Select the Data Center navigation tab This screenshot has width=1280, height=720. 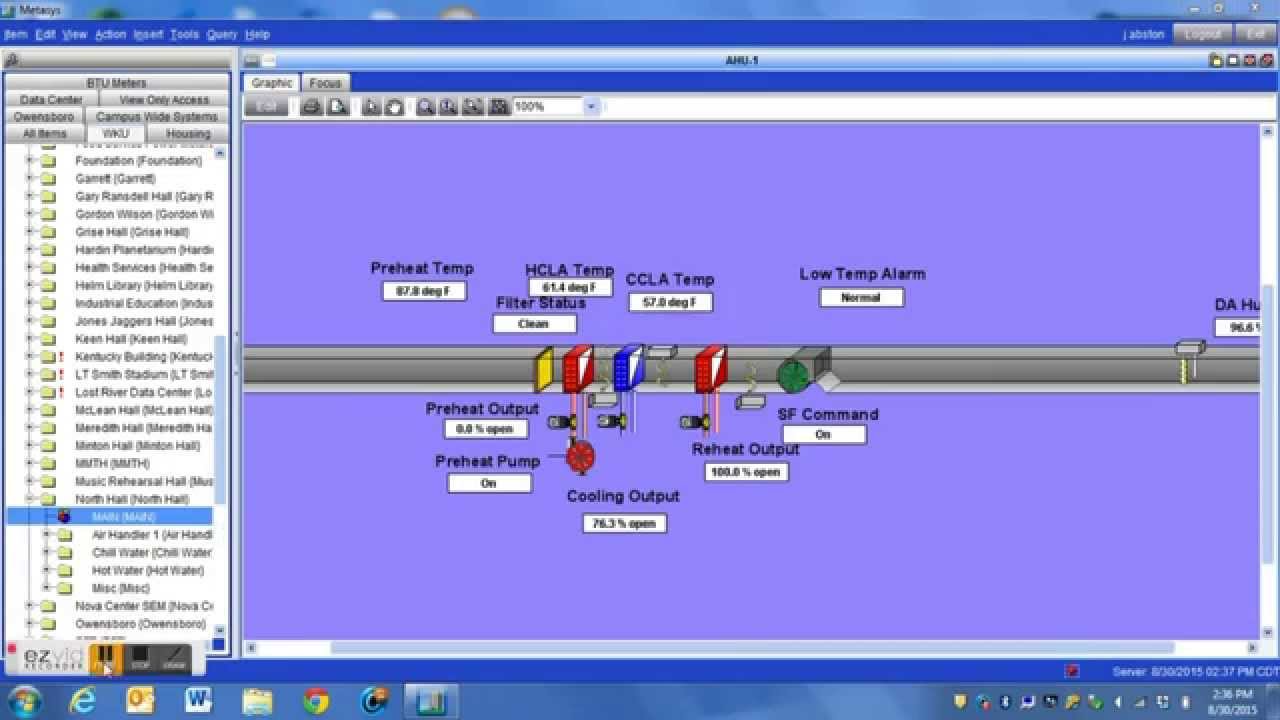[51, 100]
